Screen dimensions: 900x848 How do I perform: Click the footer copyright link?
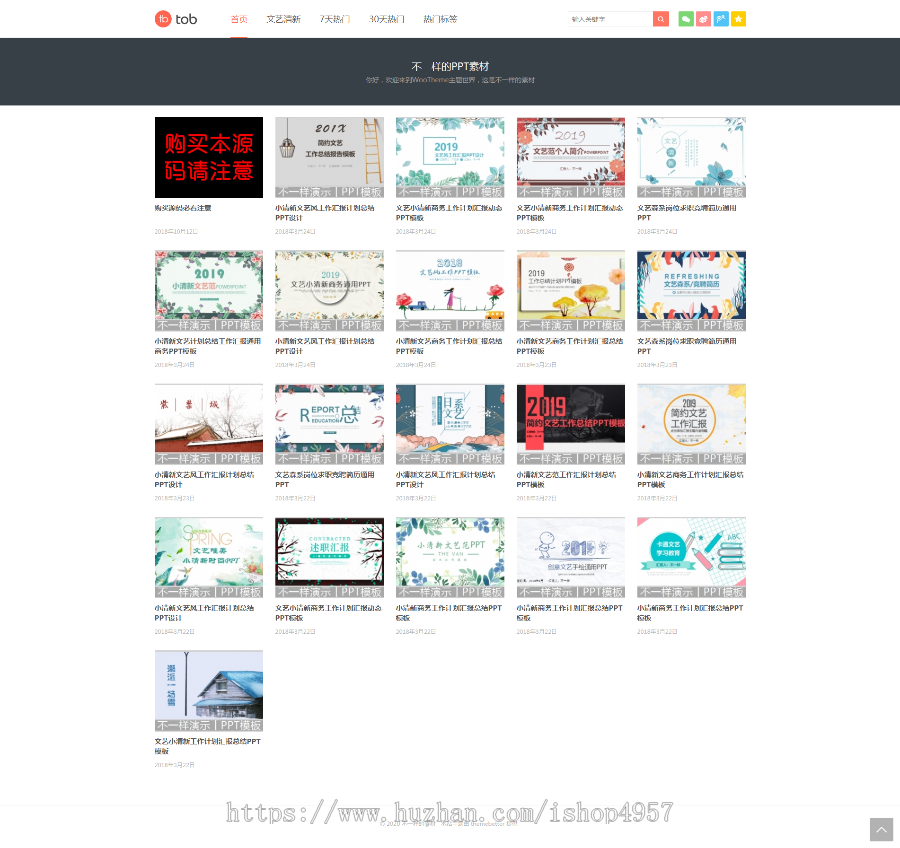pos(450,824)
